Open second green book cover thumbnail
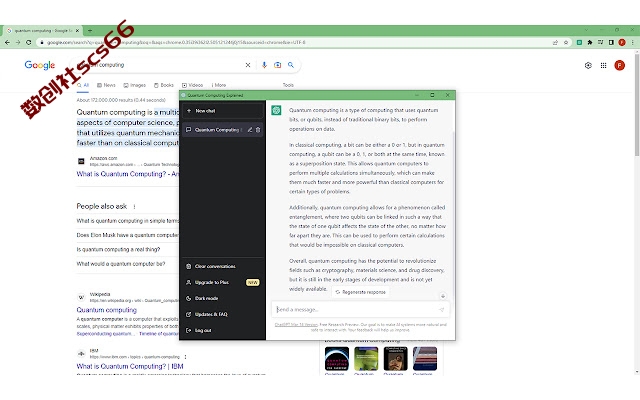Screen dimensions: 640x400 coord(366,359)
